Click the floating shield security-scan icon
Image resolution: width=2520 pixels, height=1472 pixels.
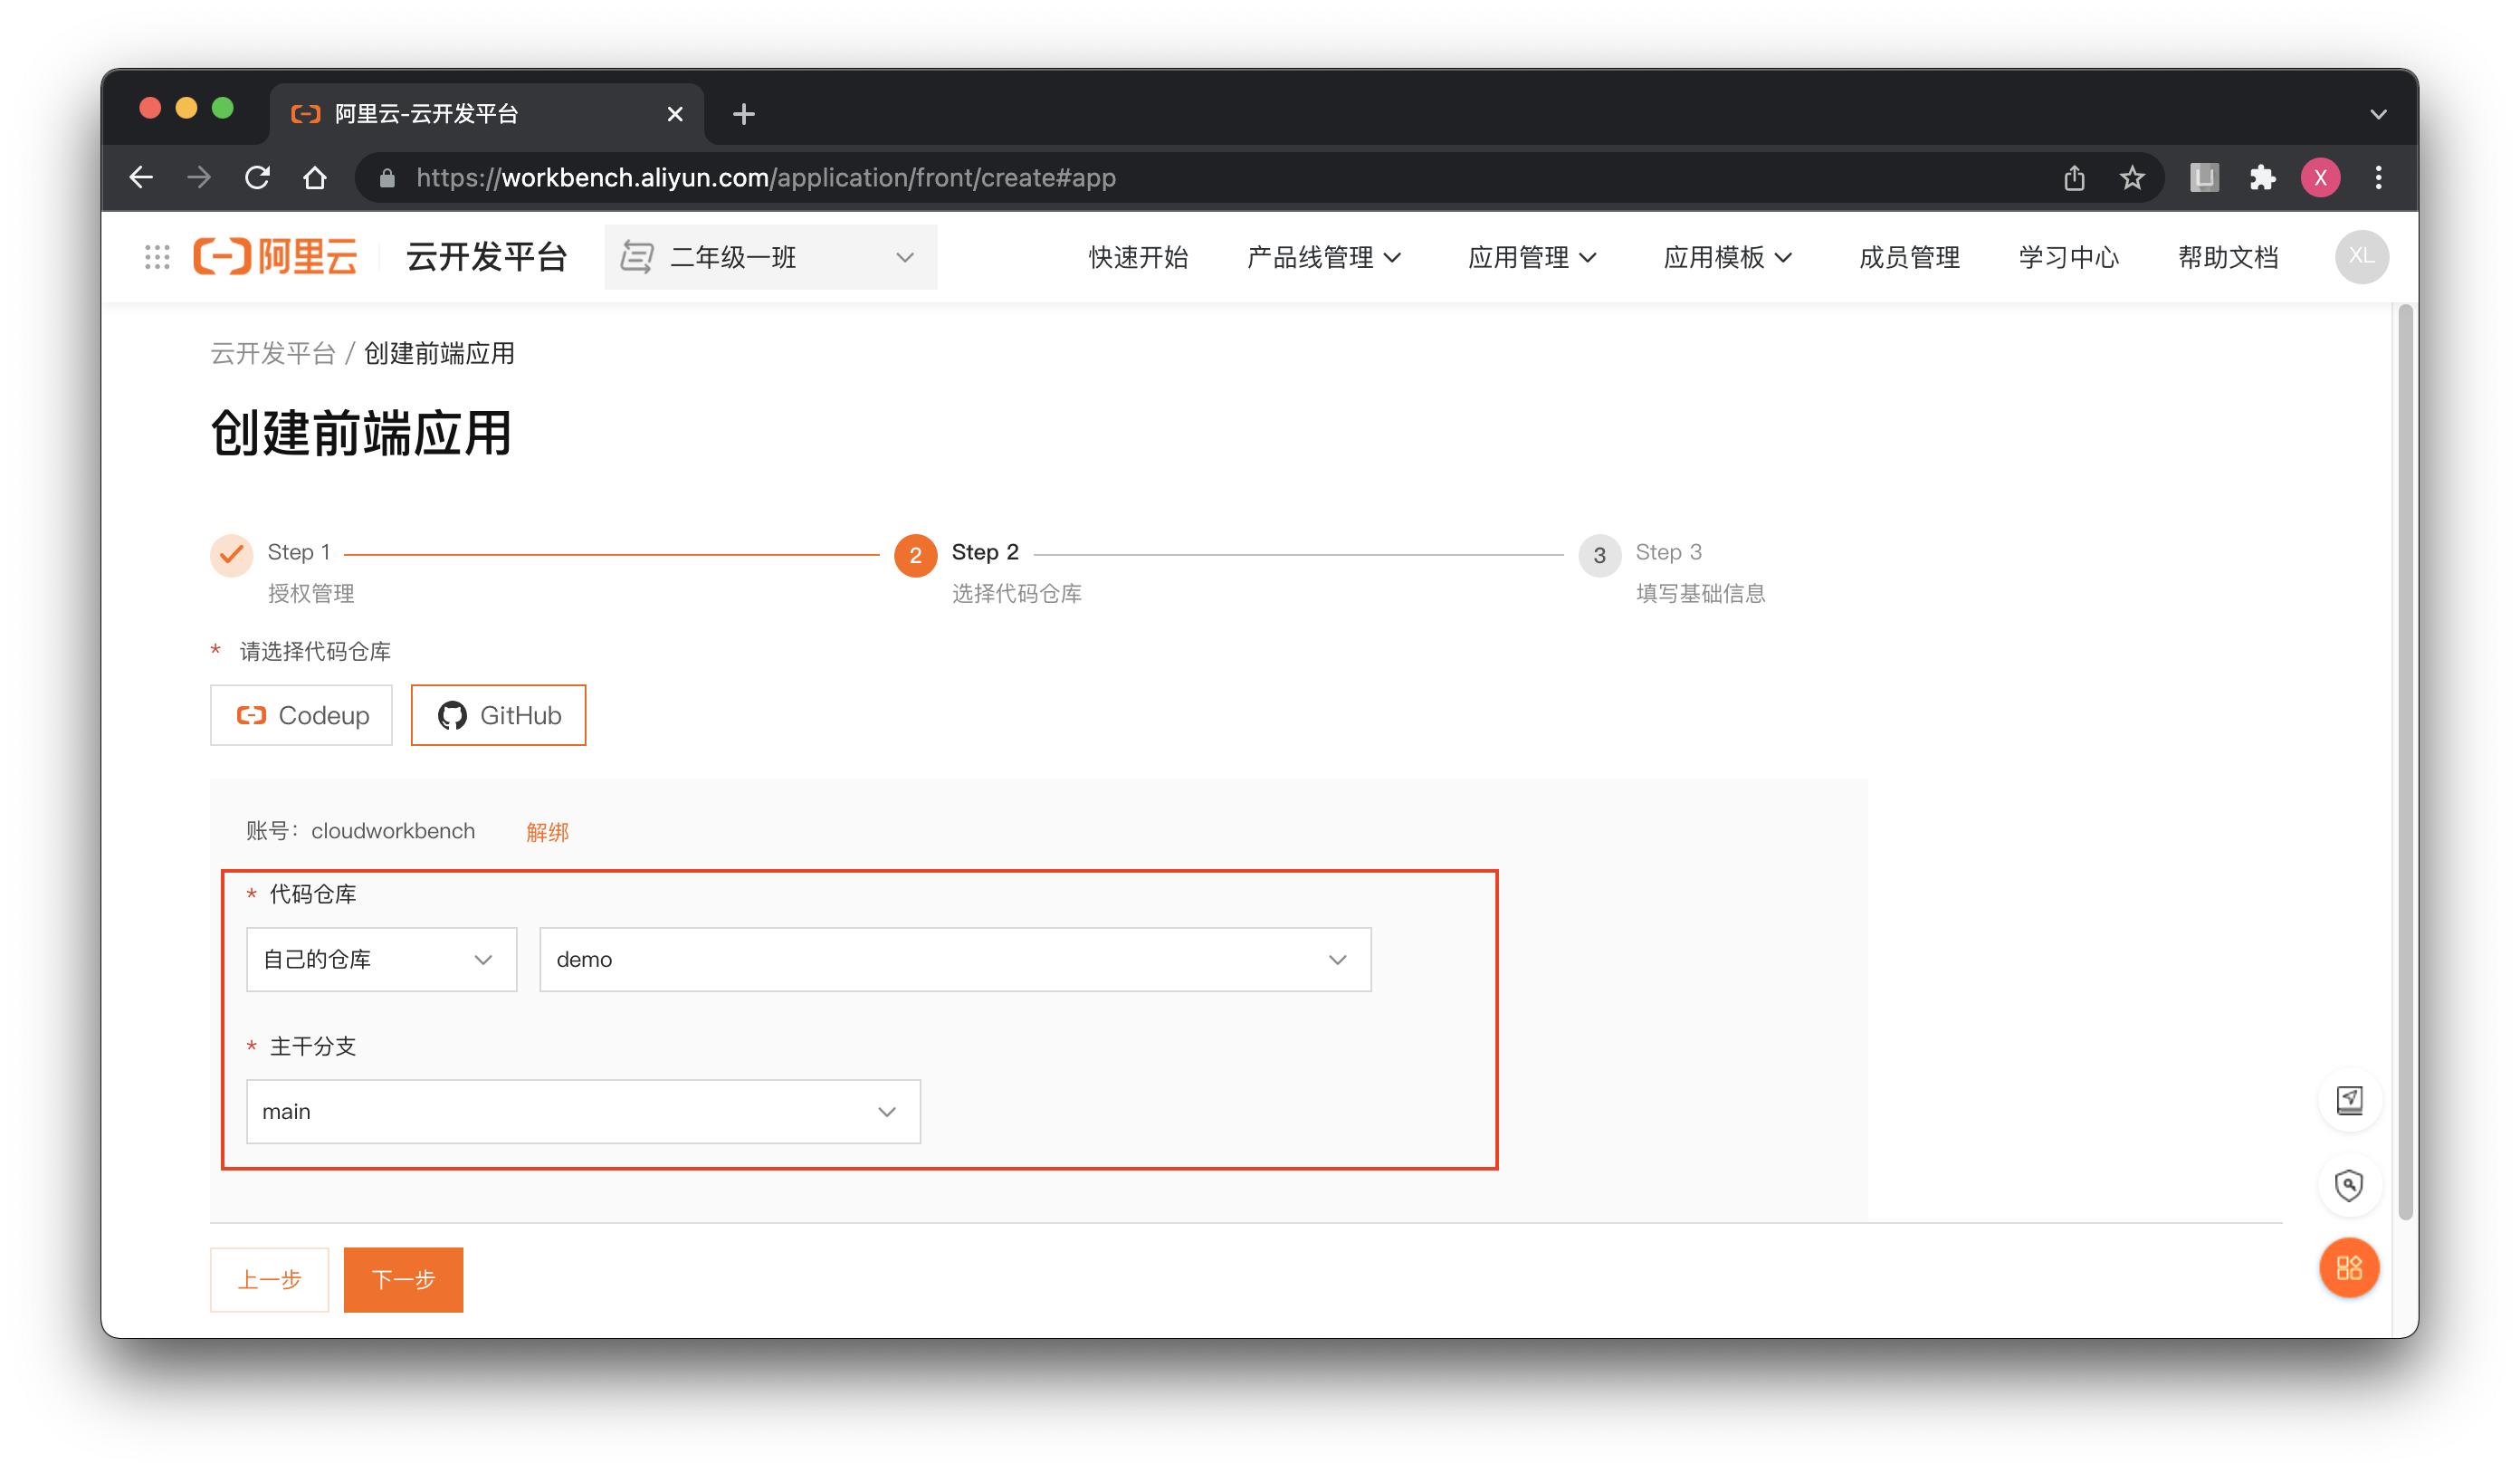tap(2348, 1186)
